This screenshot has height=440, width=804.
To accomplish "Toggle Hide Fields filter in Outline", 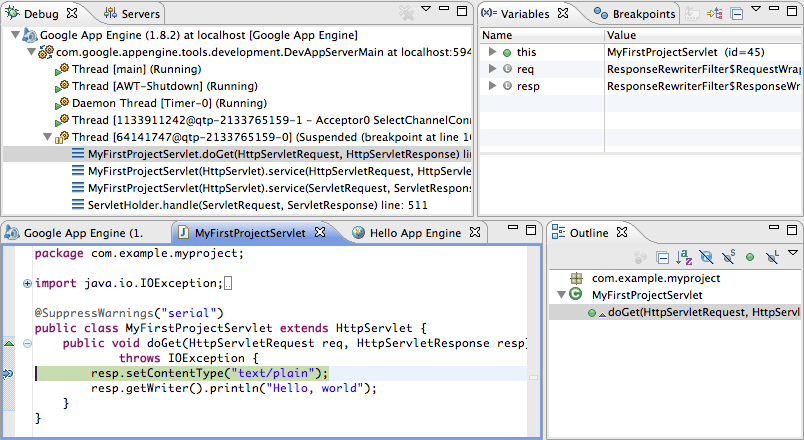I will pyautogui.click(x=707, y=257).
